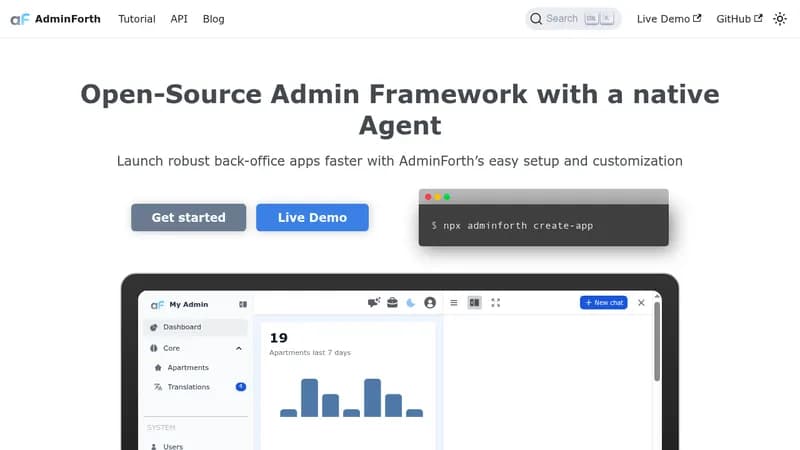Collapse the My Admin sidebar panel icon
Image resolution: width=800 pixels, height=450 pixels.
(243, 305)
